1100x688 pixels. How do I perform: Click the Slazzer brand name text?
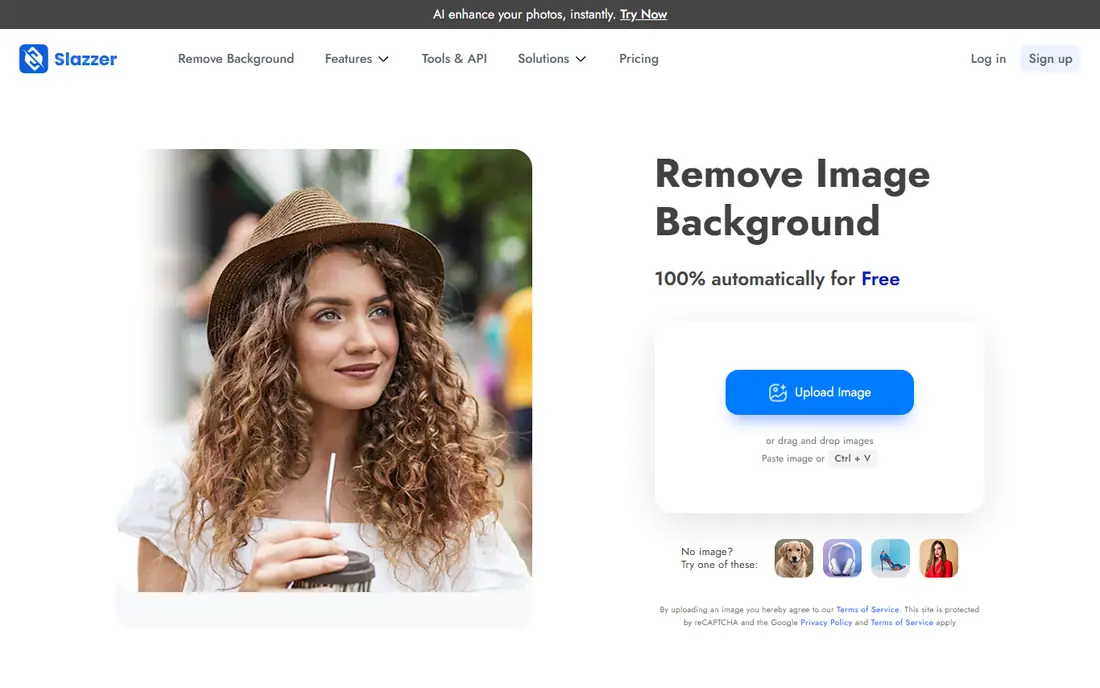pyautogui.click(x=86, y=59)
